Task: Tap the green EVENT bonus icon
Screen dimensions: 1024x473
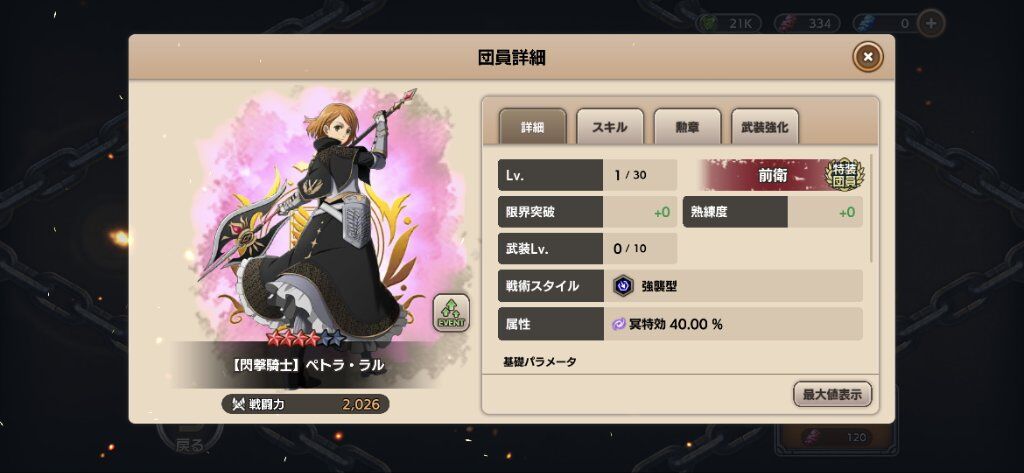Action: 451,312
